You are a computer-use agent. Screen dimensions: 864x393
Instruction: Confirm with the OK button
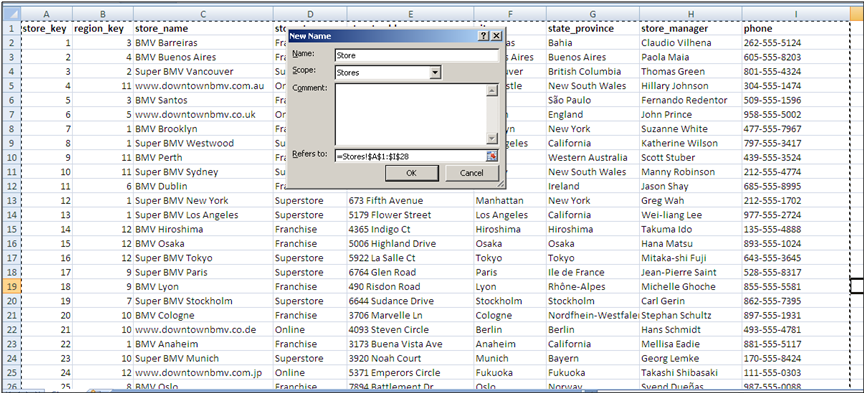coord(412,173)
